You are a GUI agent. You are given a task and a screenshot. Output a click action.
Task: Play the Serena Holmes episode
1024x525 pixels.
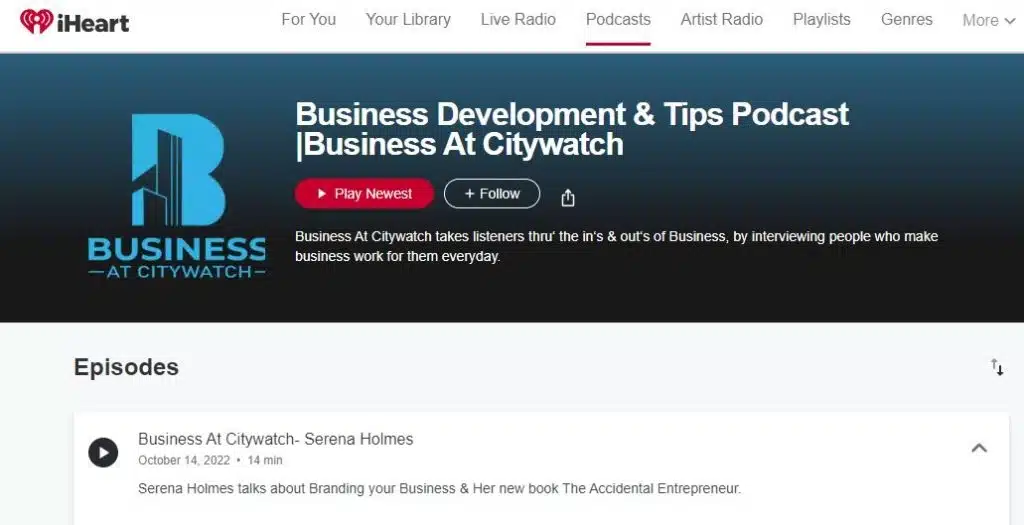click(x=103, y=453)
